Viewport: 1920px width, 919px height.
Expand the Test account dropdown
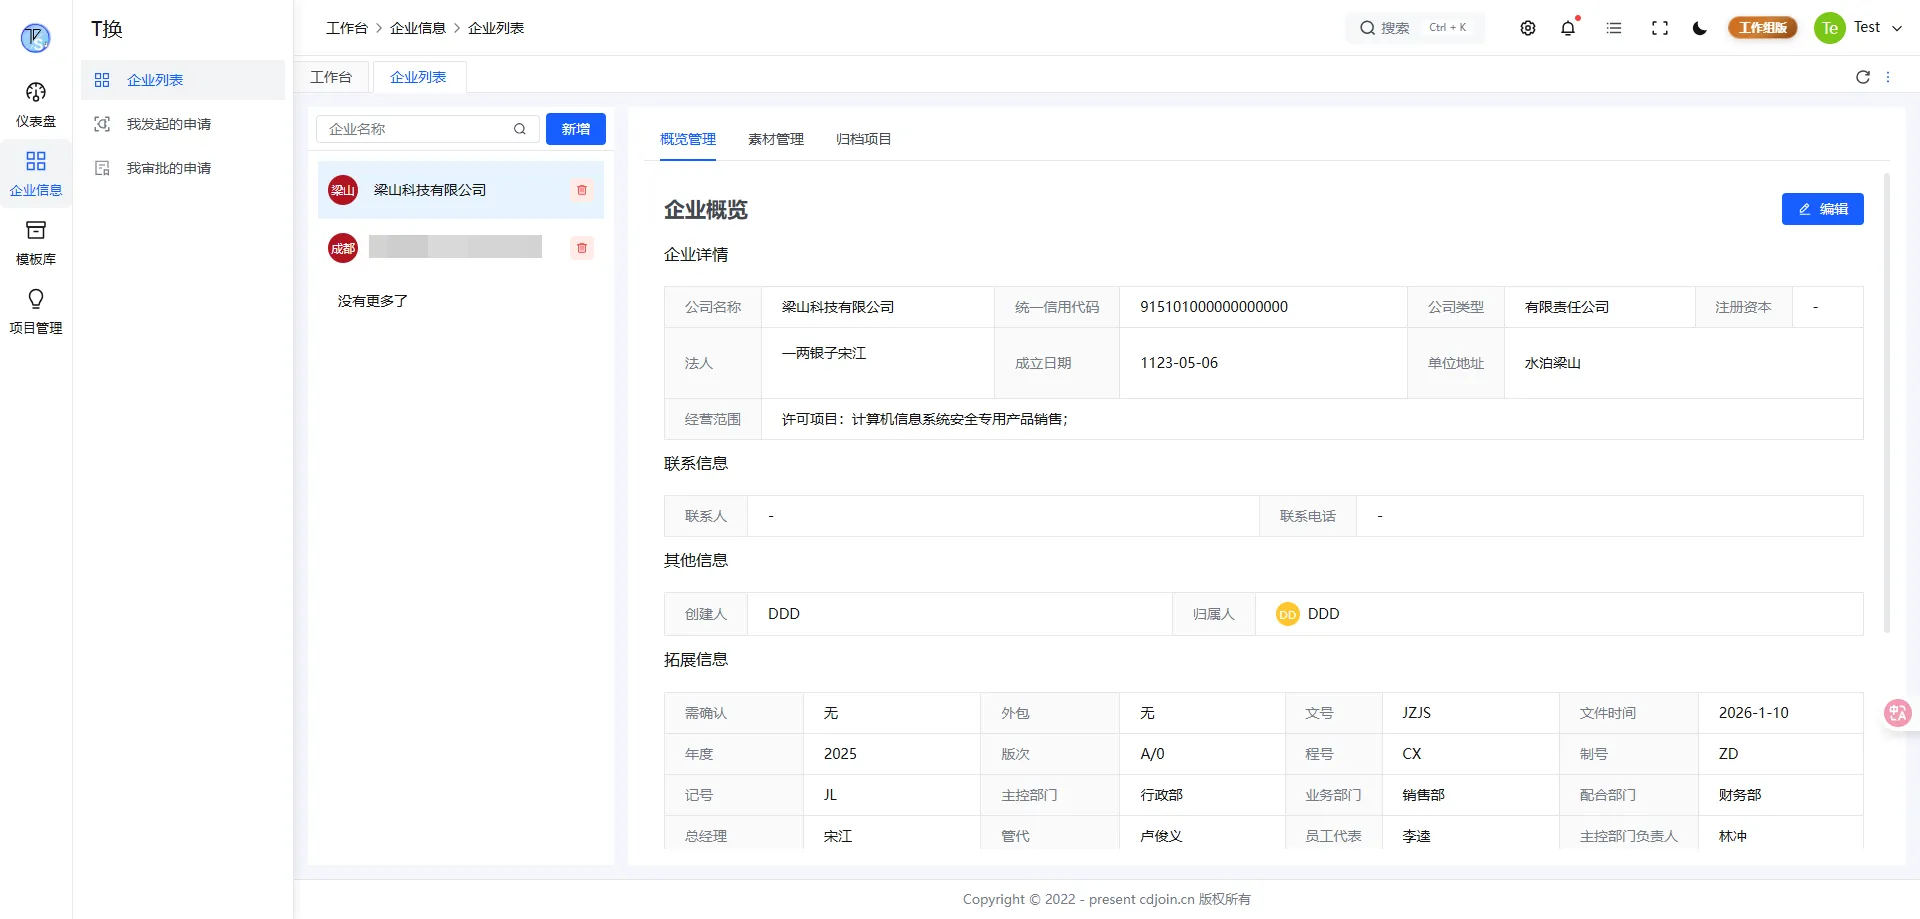1875,28
